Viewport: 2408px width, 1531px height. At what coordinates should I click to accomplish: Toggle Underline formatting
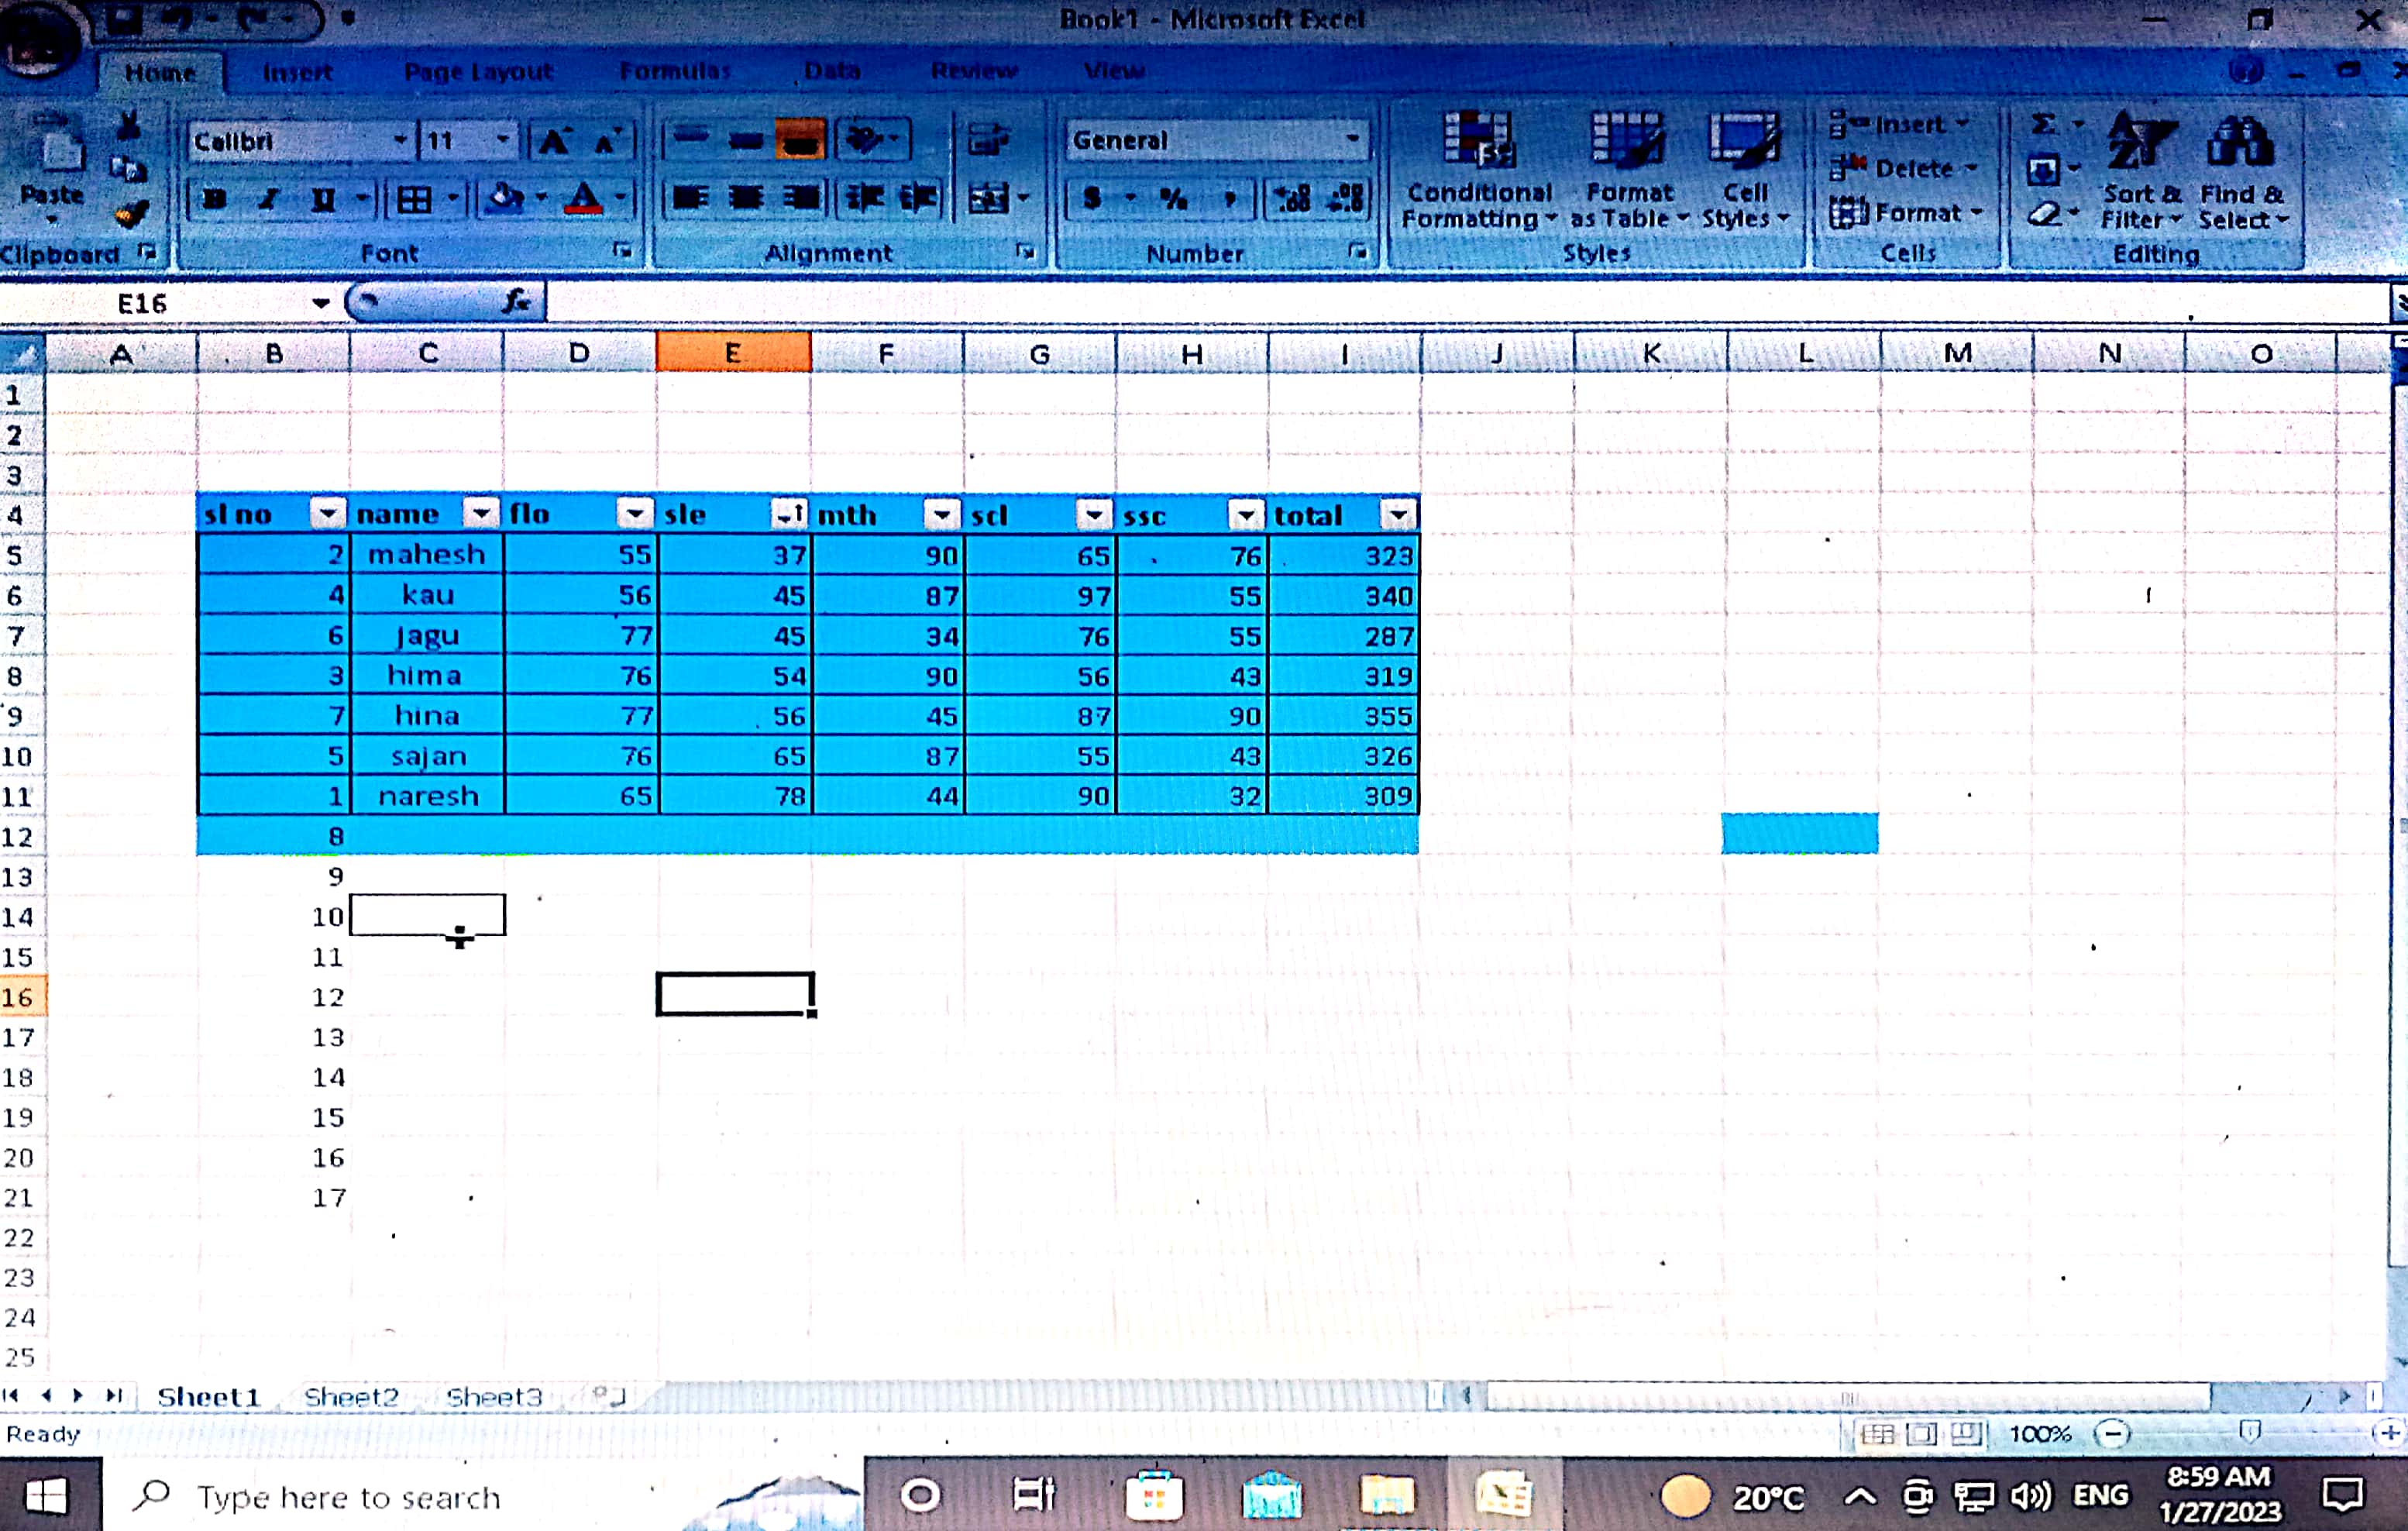pyautogui.click(x=322, y=199)
